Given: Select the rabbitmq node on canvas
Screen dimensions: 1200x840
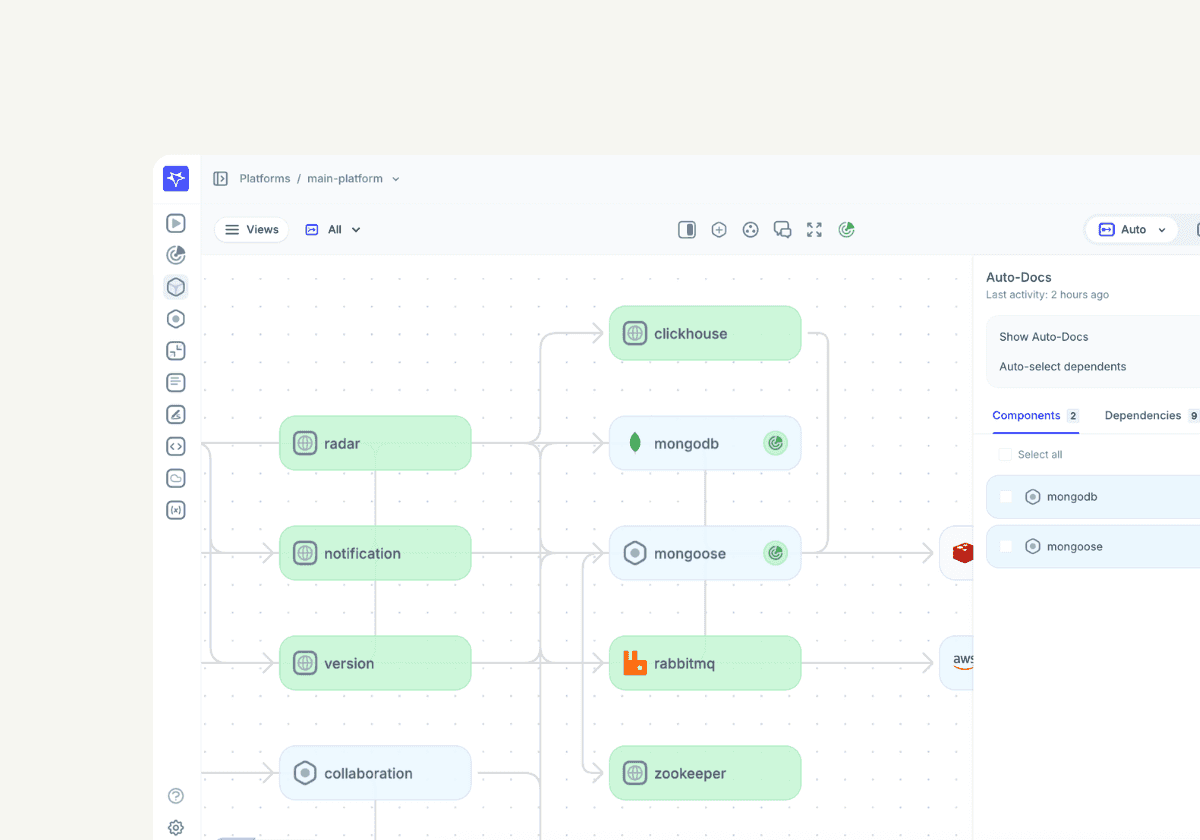Looking at the screenshot, I should click(705, 663).
